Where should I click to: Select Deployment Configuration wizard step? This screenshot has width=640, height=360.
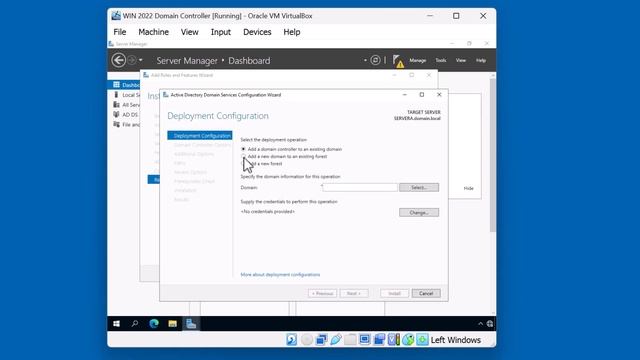coord(200,136)
